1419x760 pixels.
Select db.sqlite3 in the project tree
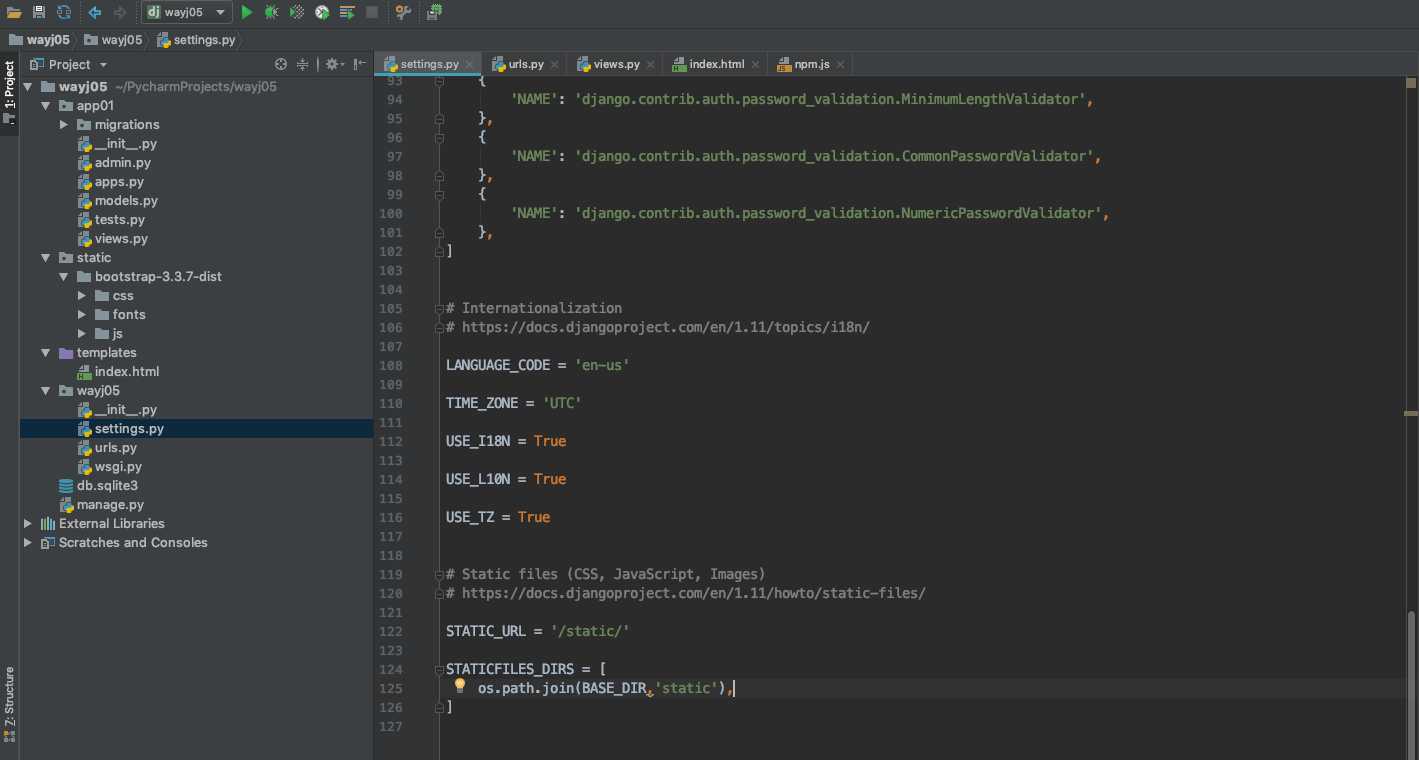point(107,486)
